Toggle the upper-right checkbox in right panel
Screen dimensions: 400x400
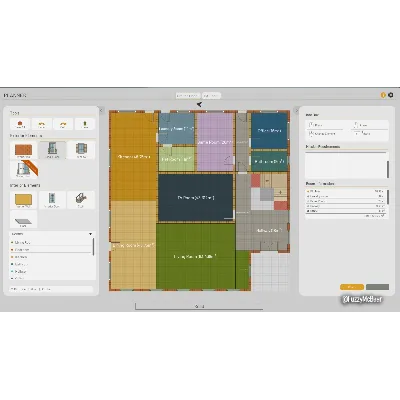point(356,125)
